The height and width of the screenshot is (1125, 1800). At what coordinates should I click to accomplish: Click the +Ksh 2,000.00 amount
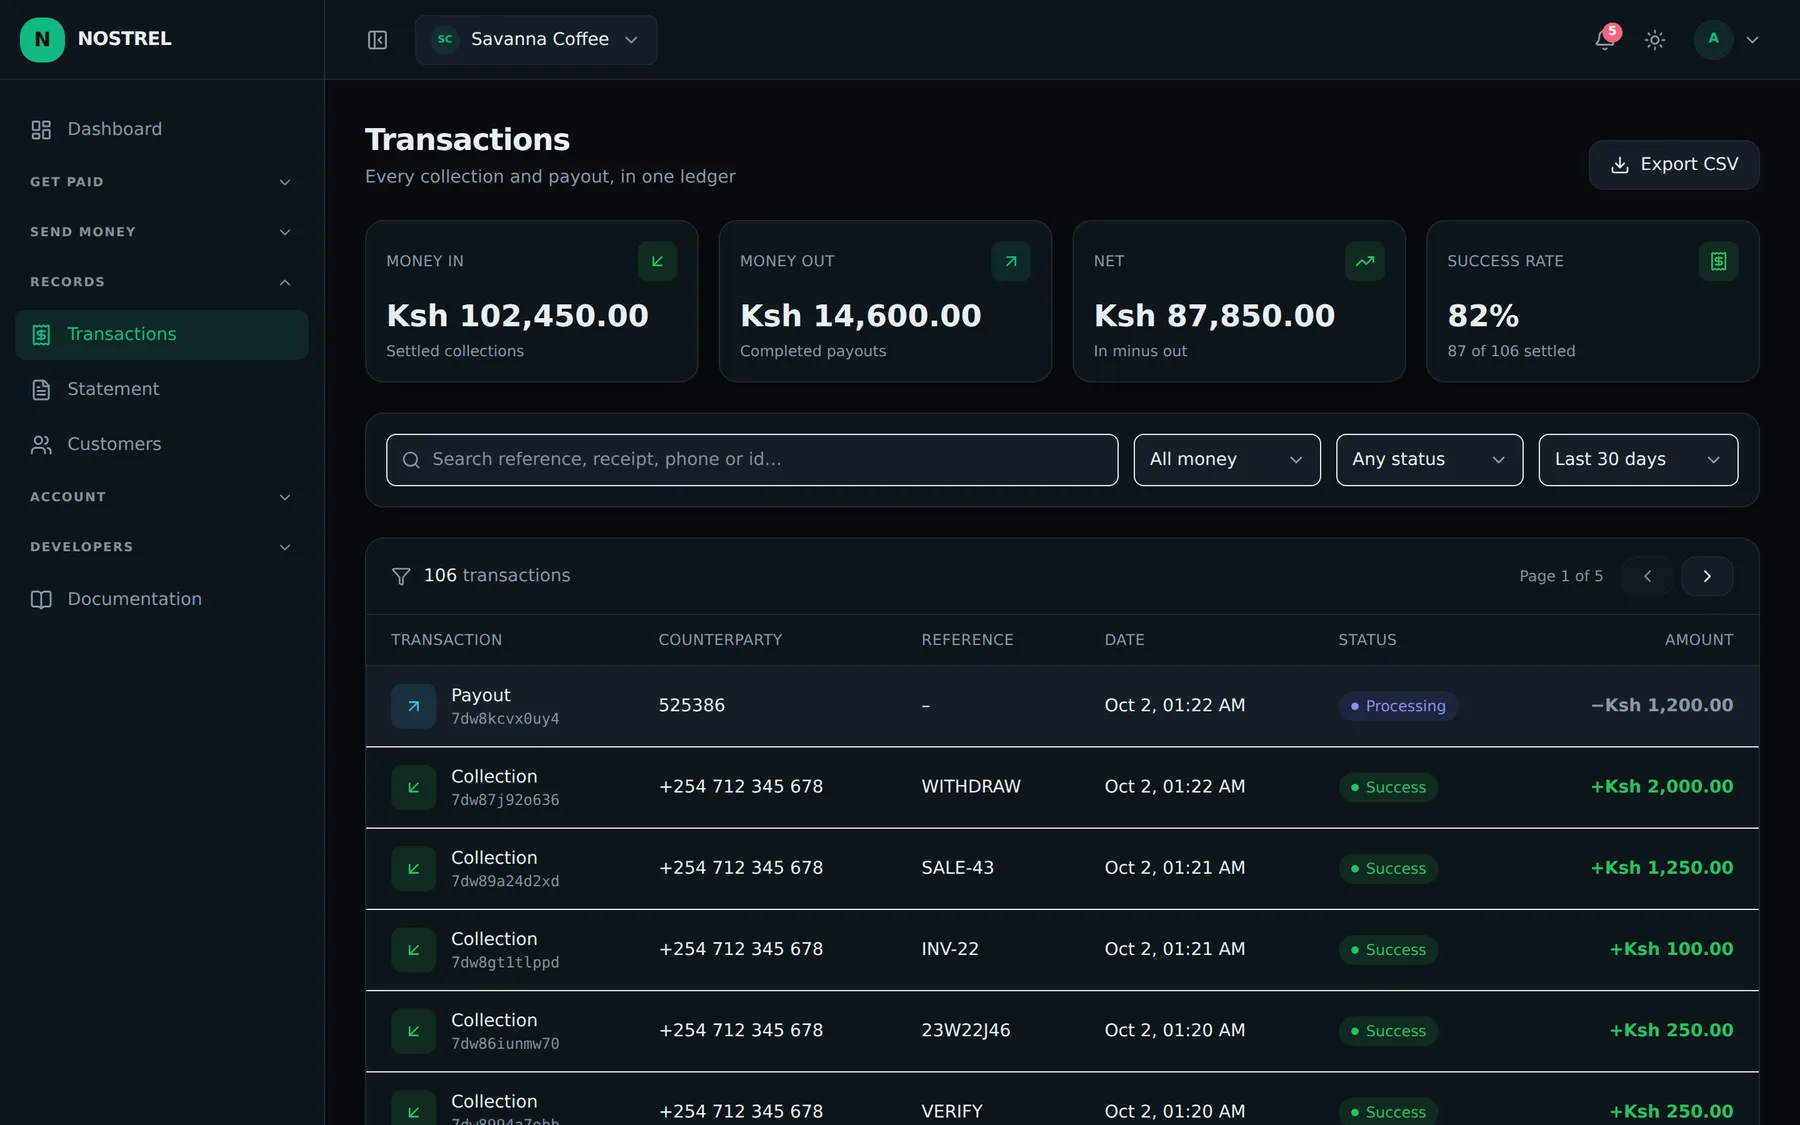pyautogui.click(x=1662, y=787)
